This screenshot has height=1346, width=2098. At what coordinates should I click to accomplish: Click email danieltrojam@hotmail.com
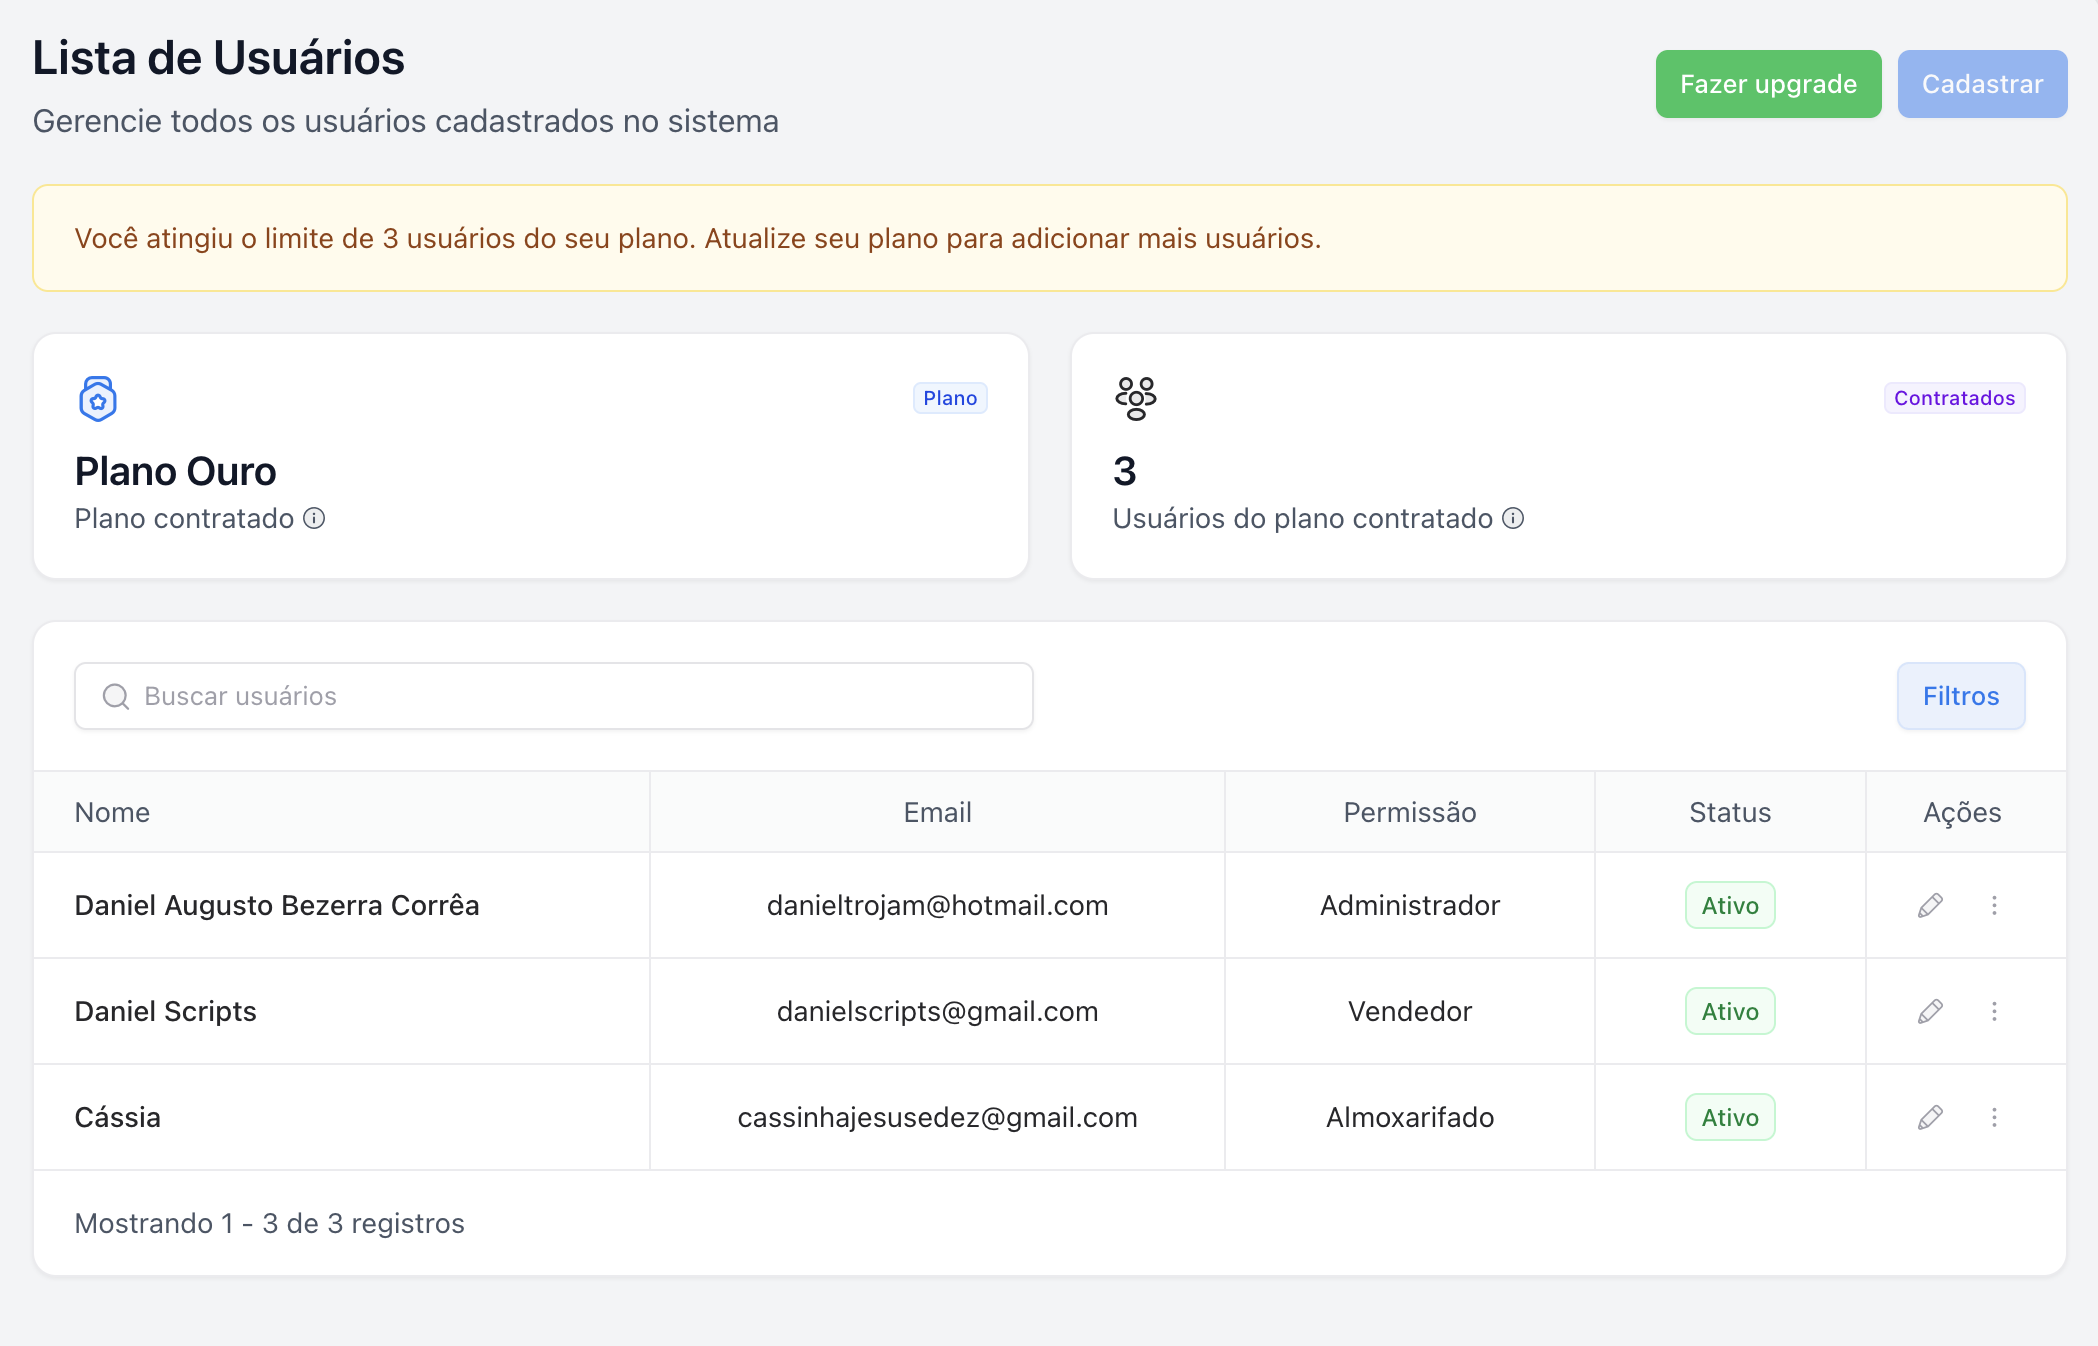pos(937,905)
